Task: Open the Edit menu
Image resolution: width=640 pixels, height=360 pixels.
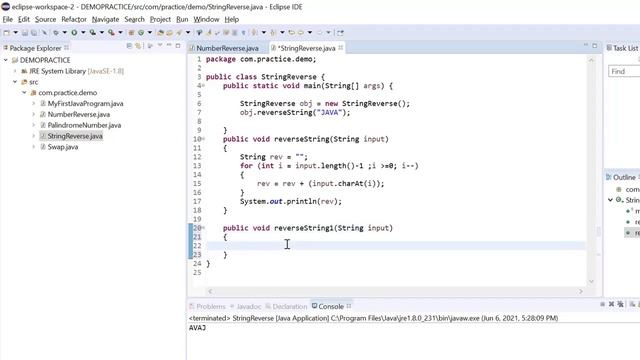Action: [24, 19]
